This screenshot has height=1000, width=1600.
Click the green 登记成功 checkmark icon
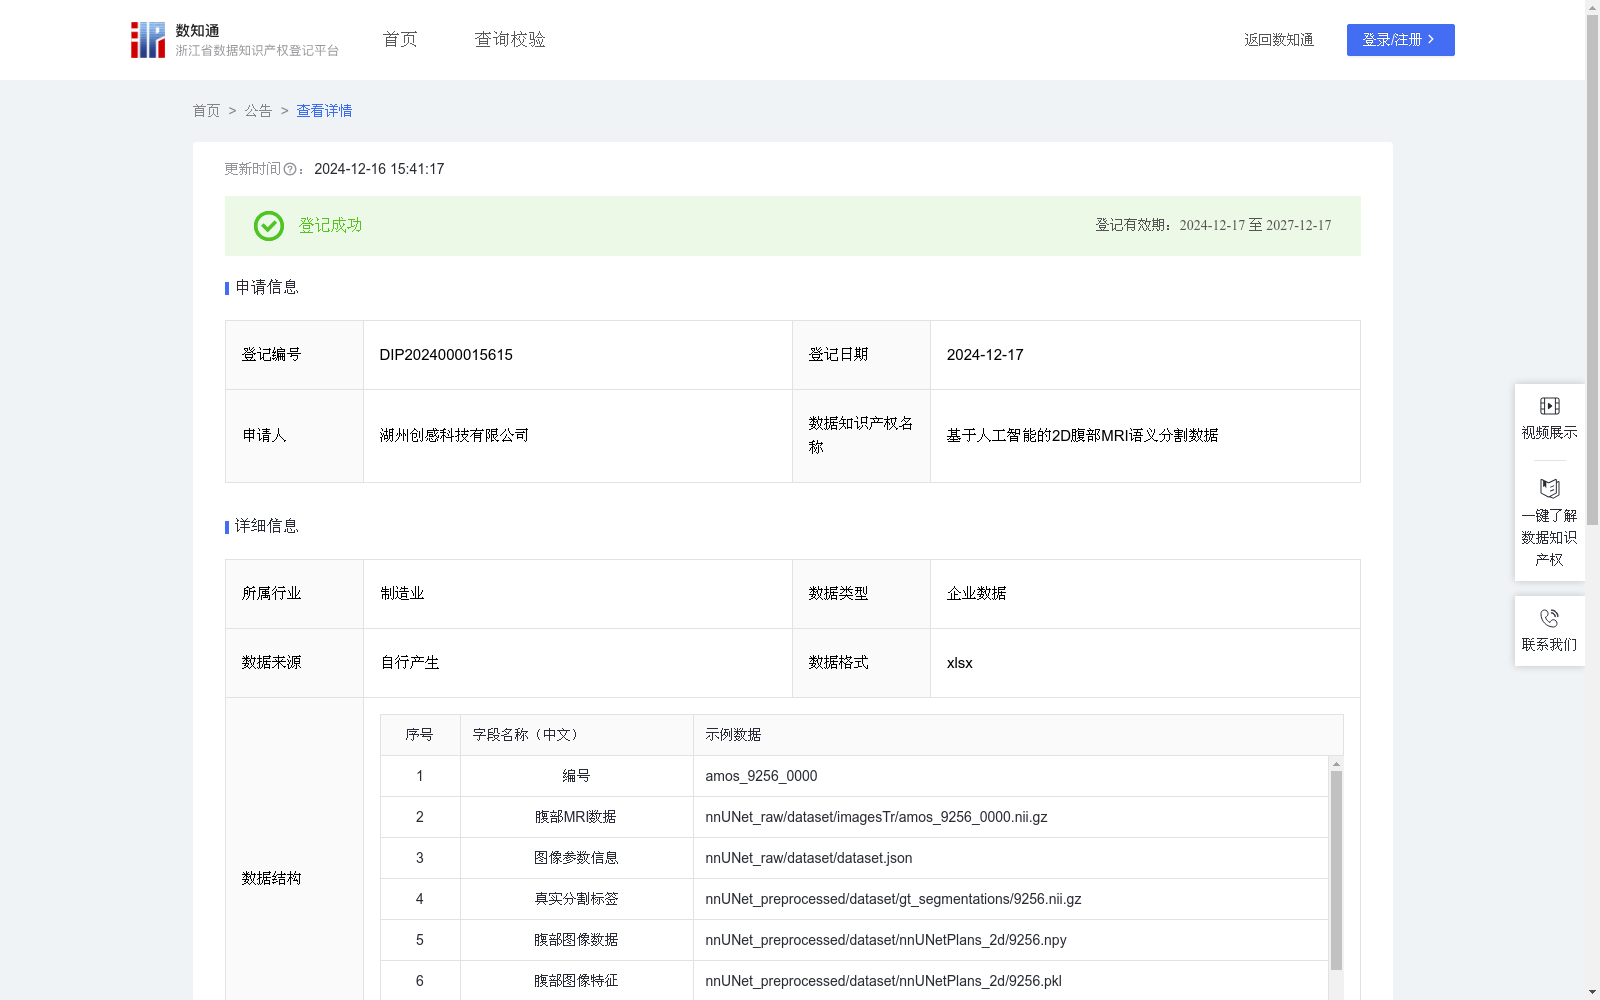[268, 226]
